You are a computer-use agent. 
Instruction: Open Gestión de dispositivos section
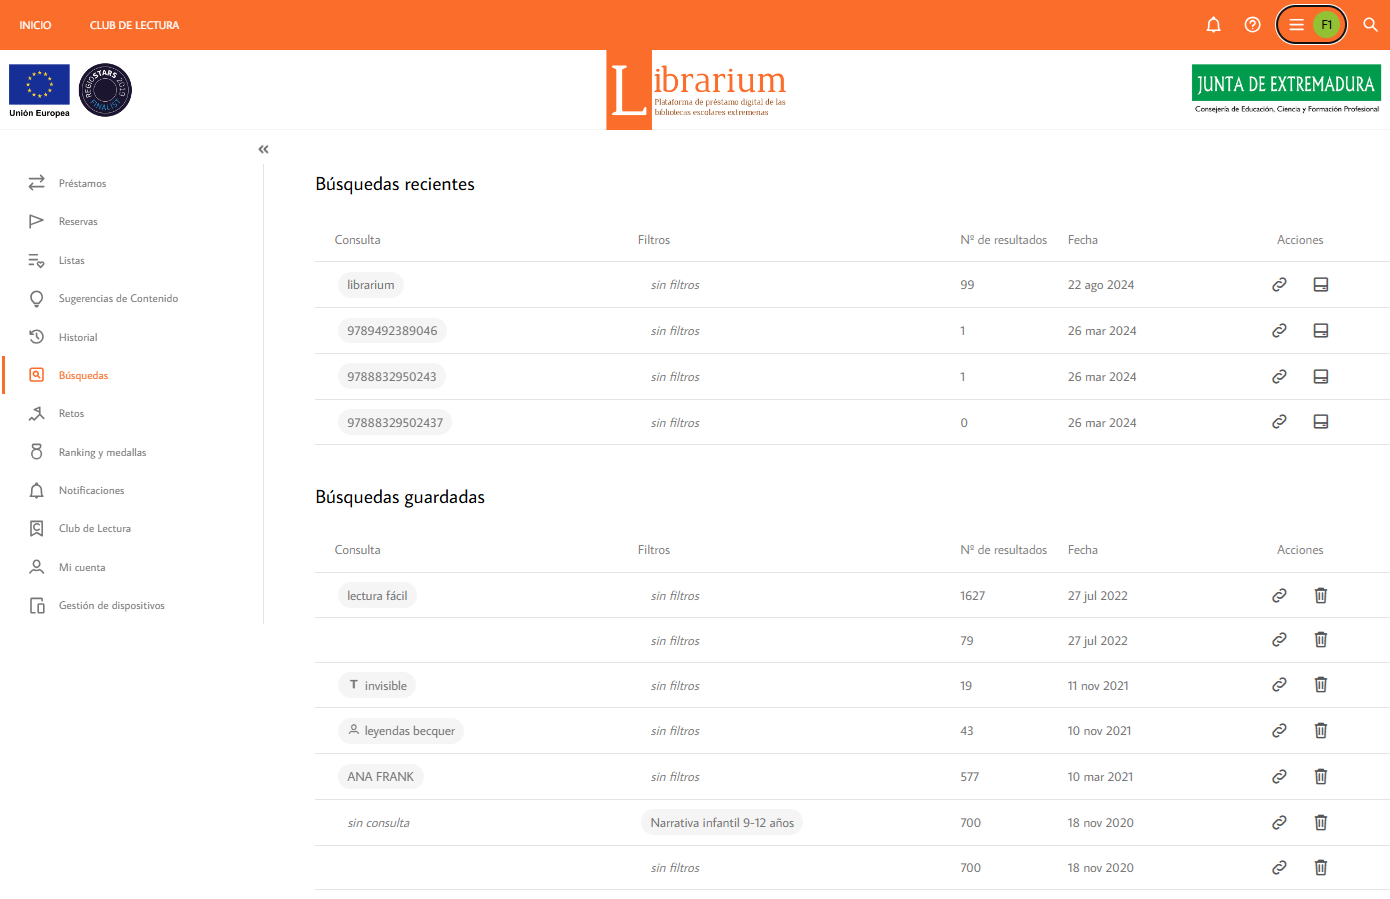[111, 606]
